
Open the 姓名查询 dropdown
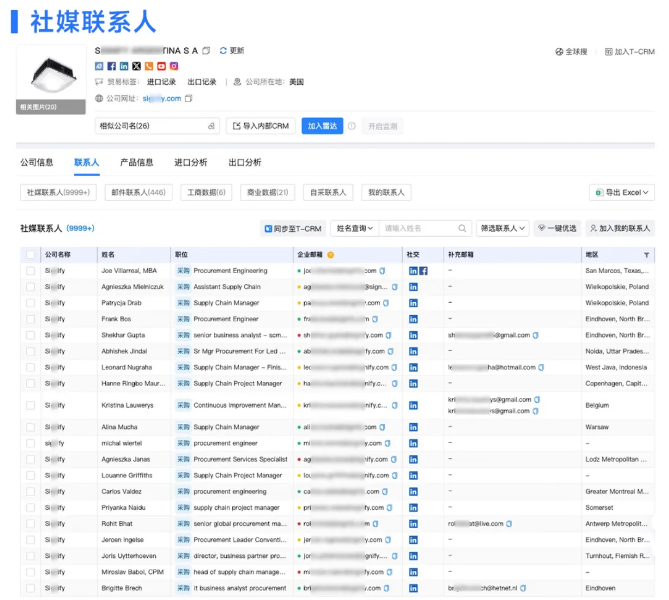click(x=355, y=228)
